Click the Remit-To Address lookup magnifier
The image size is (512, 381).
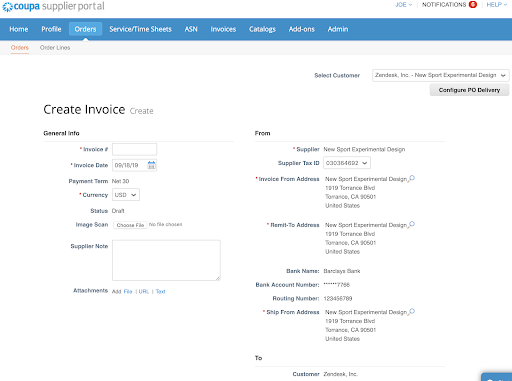tap(412, 224)
